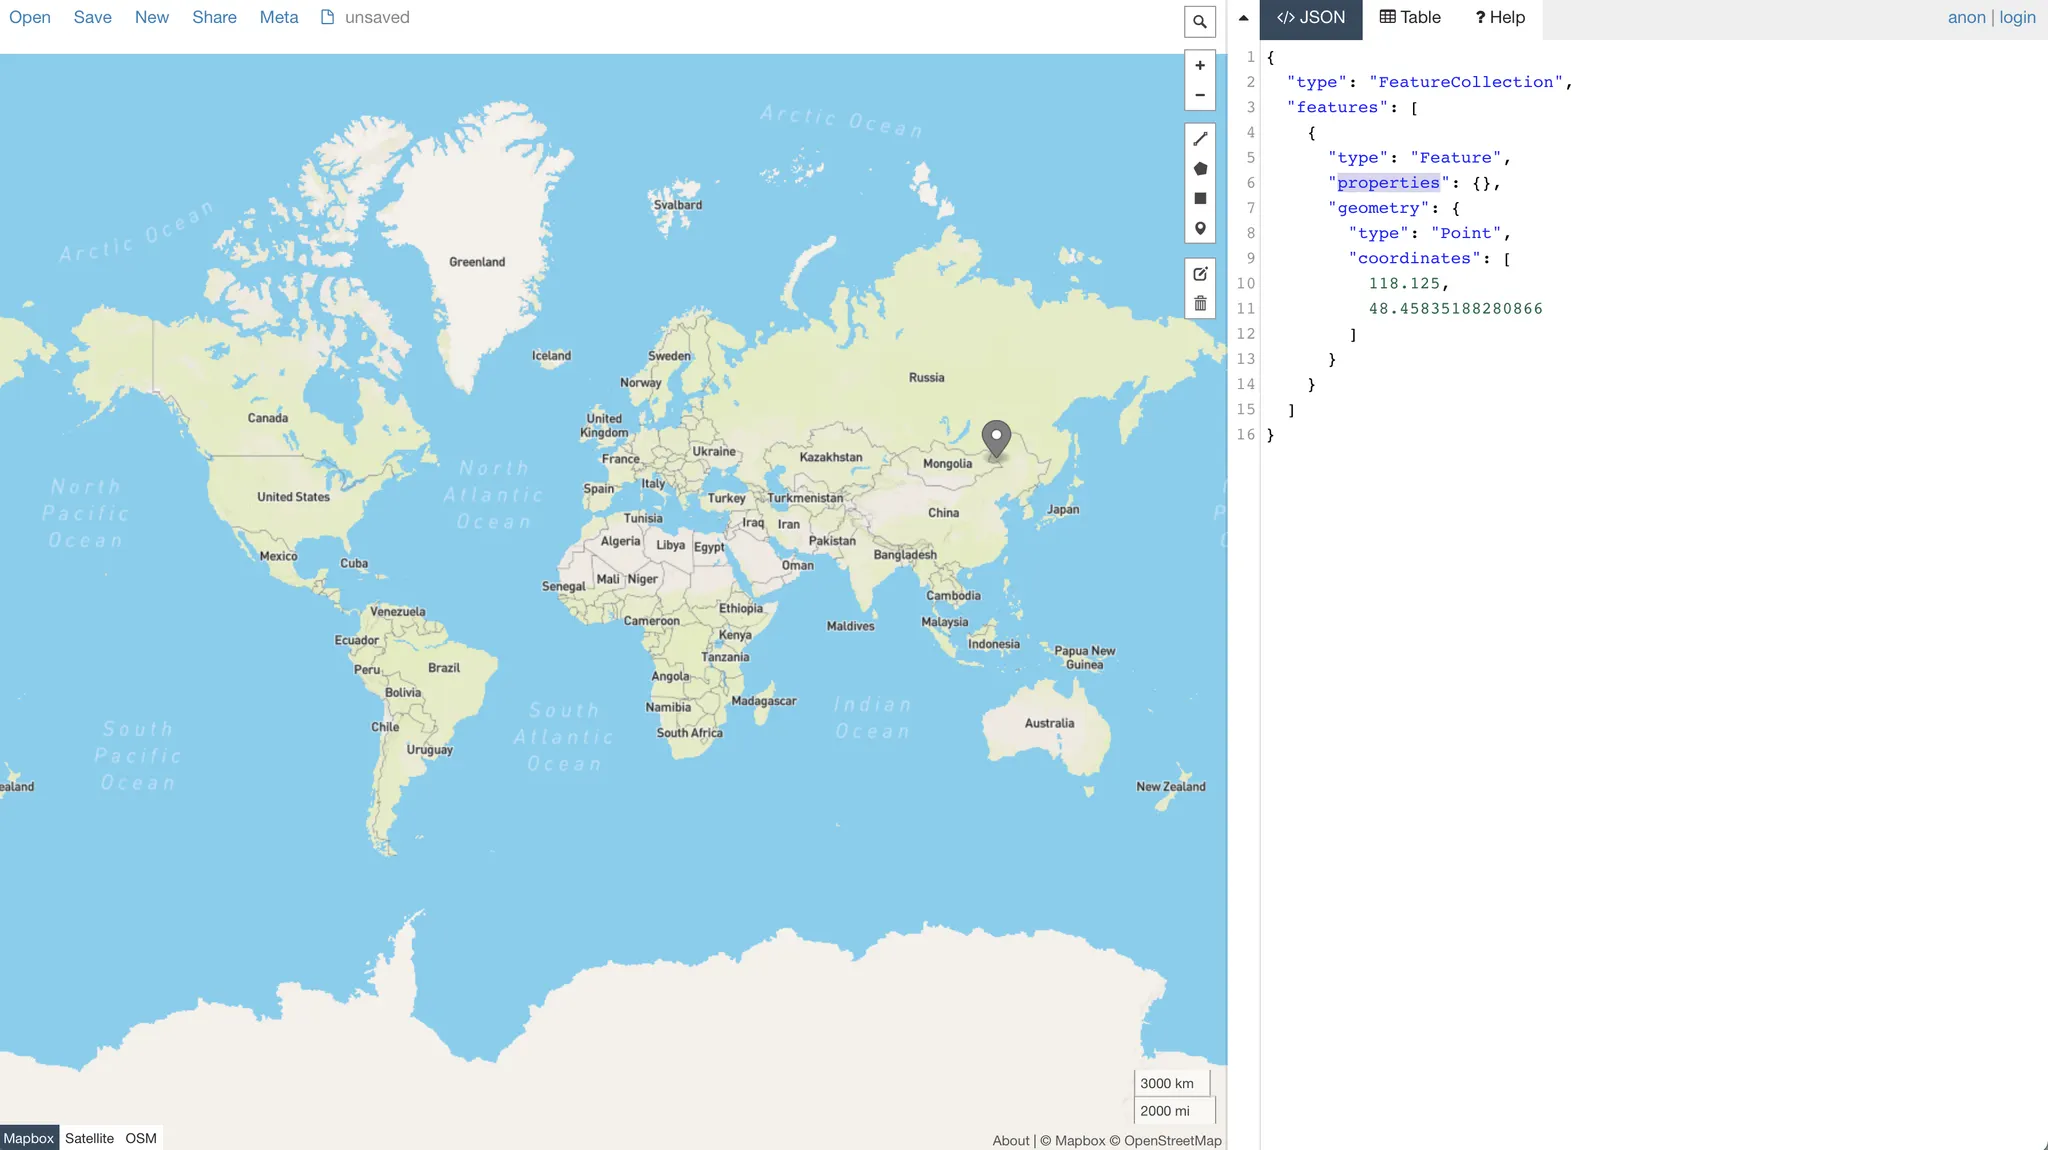Zoom out with the minus button
The image size is (2048, 1150).
[x=1200, y=95]
